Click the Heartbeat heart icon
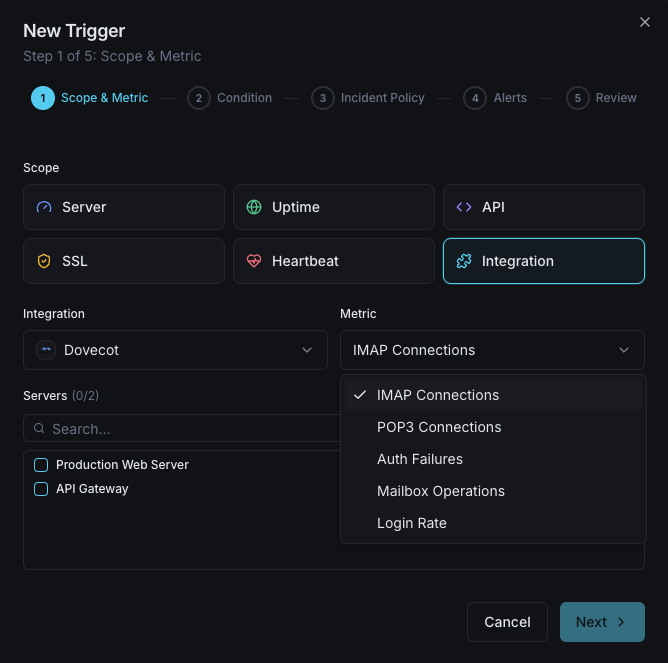 (x=254, y=261)
